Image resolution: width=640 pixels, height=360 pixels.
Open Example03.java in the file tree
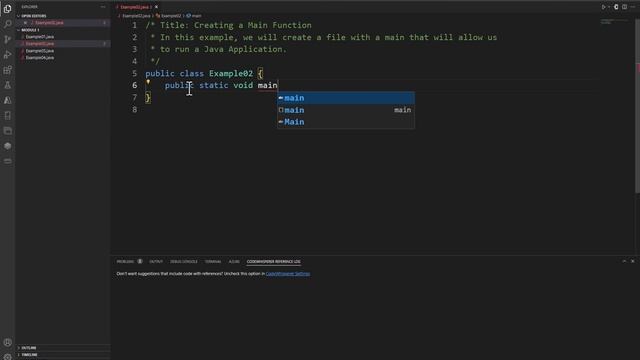40,51
